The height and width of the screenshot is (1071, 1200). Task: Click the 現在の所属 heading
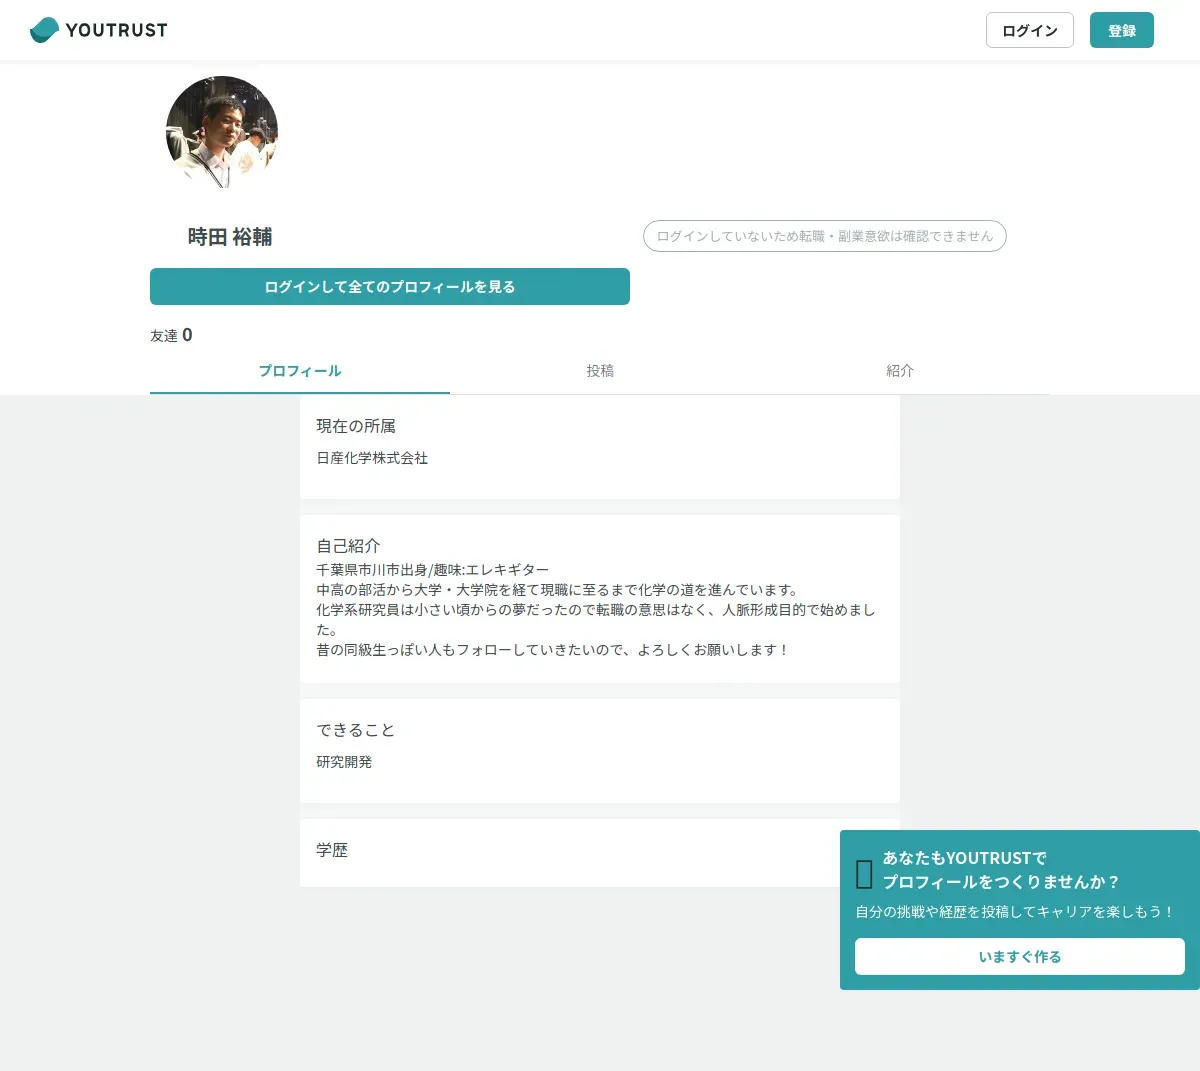tap(356, 426)
